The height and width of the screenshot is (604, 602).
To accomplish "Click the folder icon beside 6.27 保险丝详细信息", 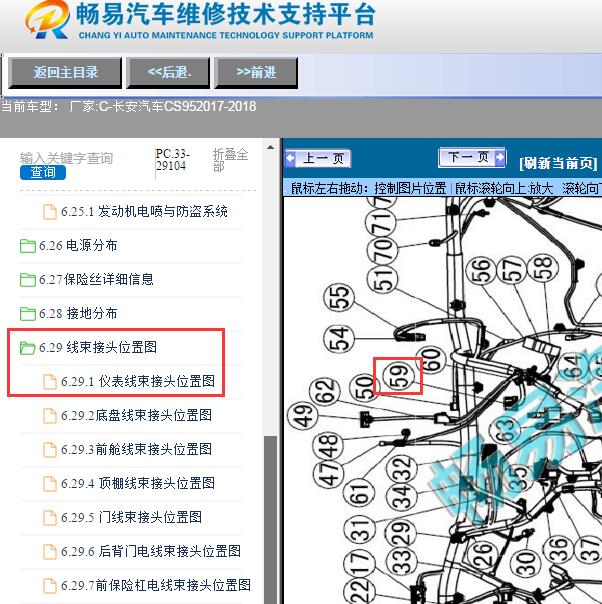I will (27, 280).
